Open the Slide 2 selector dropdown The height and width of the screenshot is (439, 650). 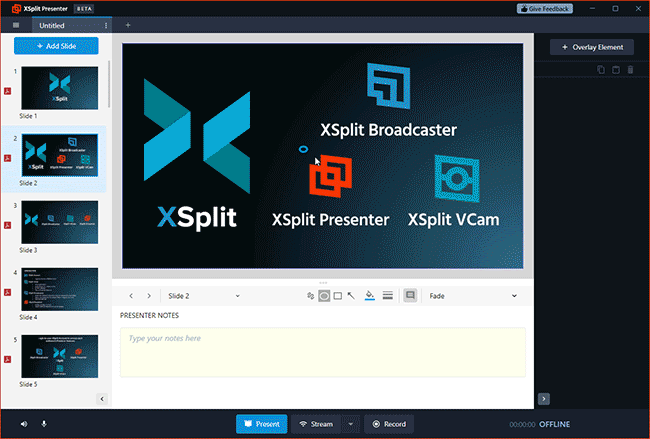click(204, 296)
